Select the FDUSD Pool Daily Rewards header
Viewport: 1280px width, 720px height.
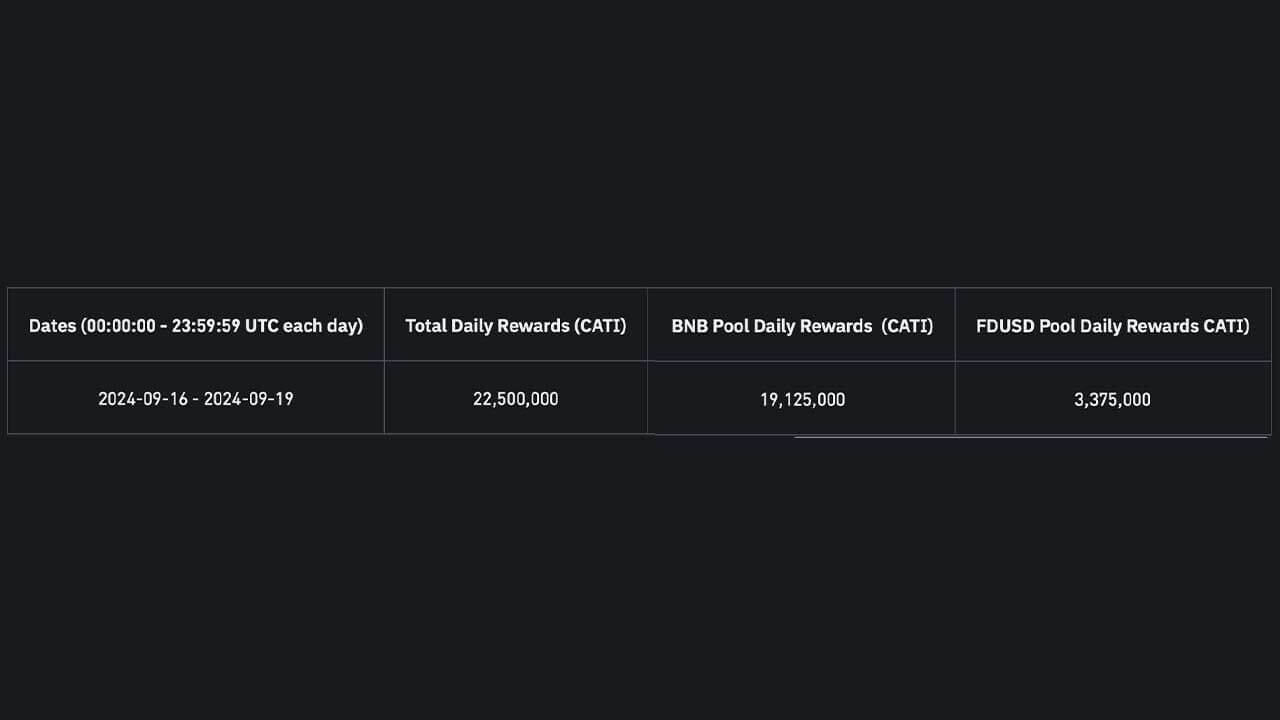tap(1113, 325)
